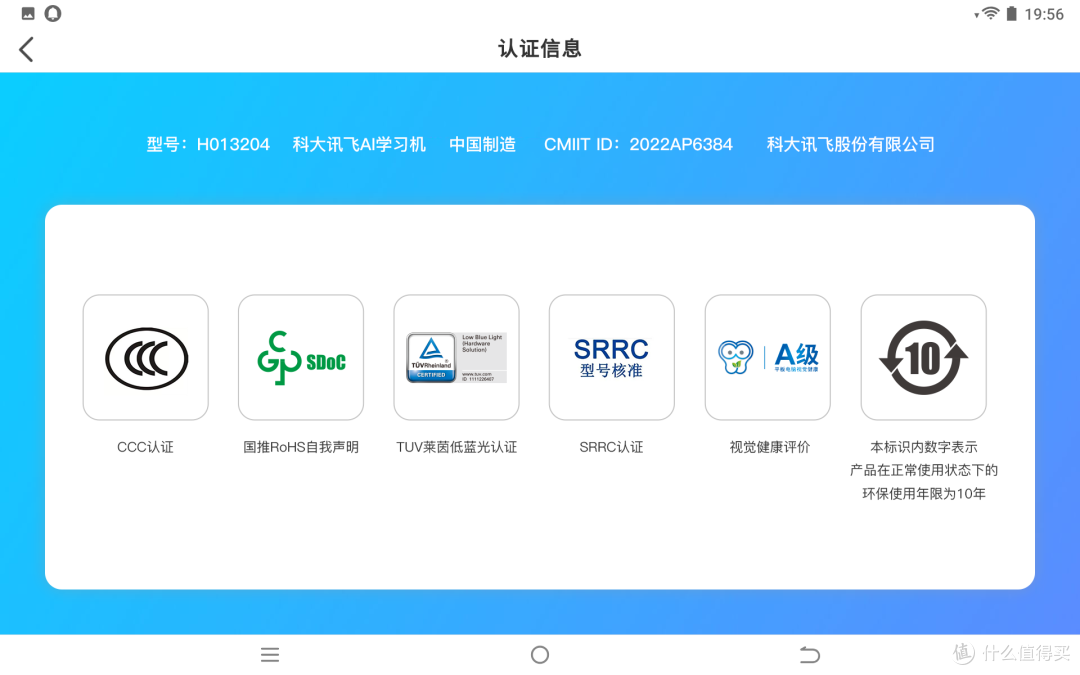Tap the image notification icon in status bar
This screenshot has width=1080, height=675.
[28, 14]
